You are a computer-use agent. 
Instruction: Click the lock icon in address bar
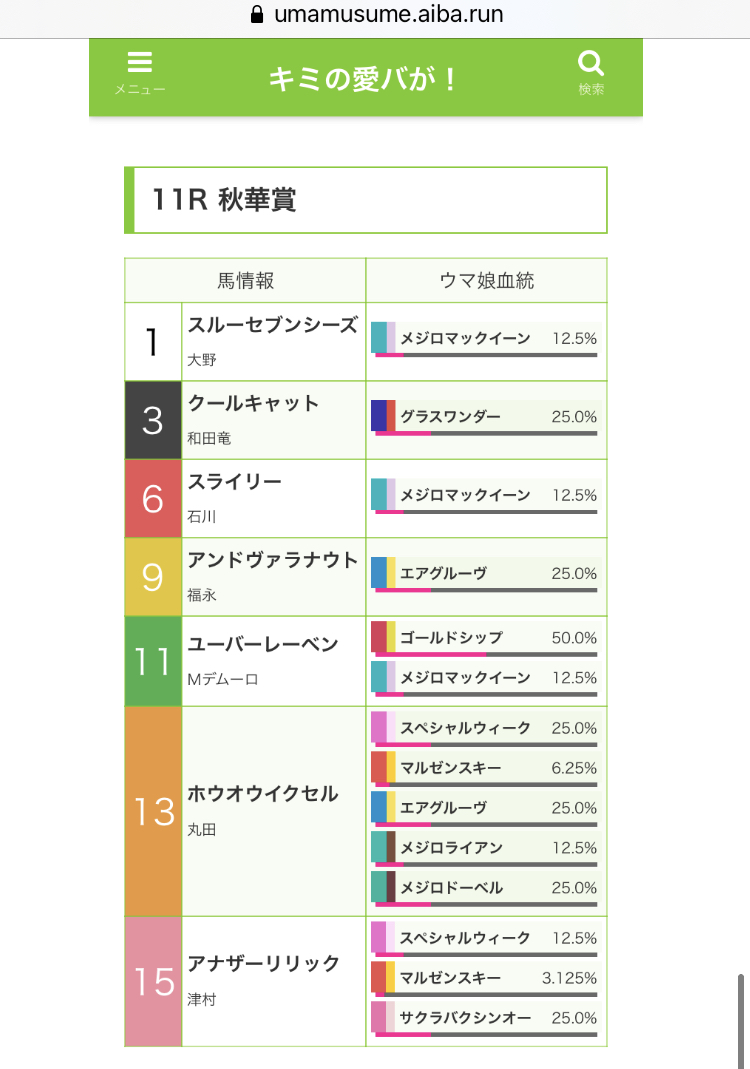257,14
